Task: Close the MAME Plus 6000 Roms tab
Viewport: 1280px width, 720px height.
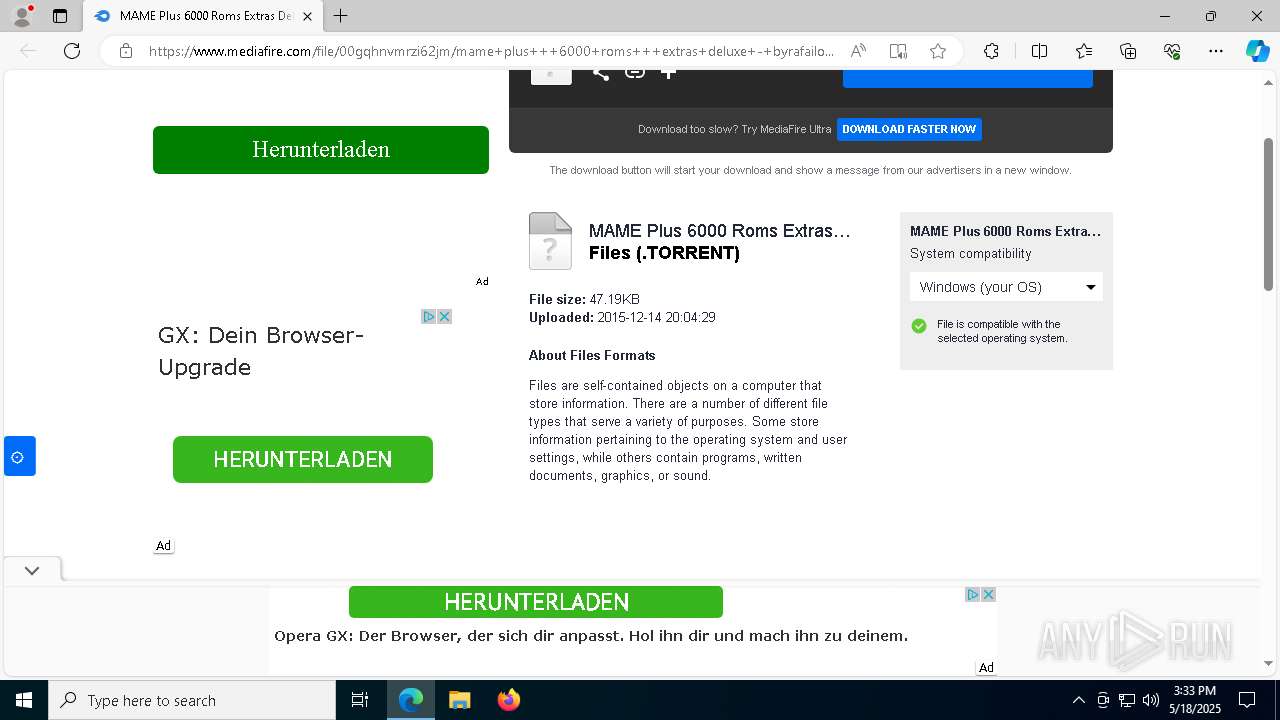Action: 308,16
